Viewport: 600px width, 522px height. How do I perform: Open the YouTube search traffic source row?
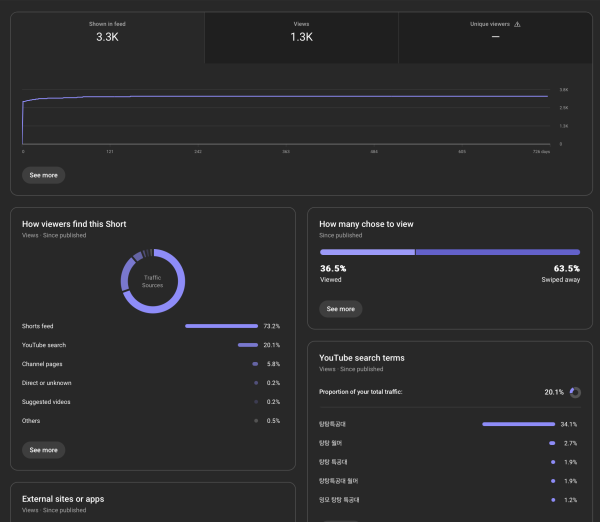[x=46, y=345]
